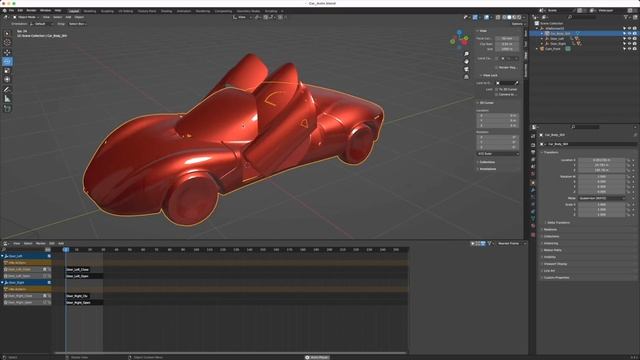Viewport: 640px width, 360px height.
Task: Disable rendering of Car_Body_Skin camera icon
Action: point(635,33)
